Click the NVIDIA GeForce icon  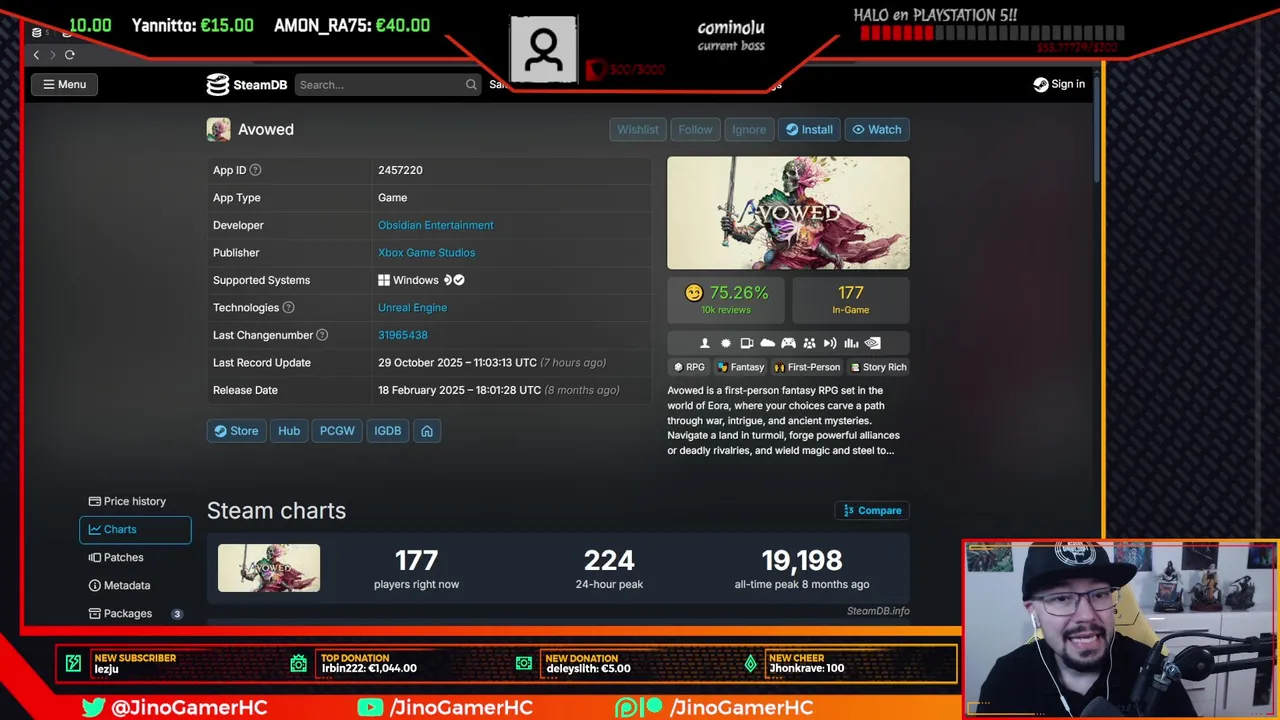point(872,343)
